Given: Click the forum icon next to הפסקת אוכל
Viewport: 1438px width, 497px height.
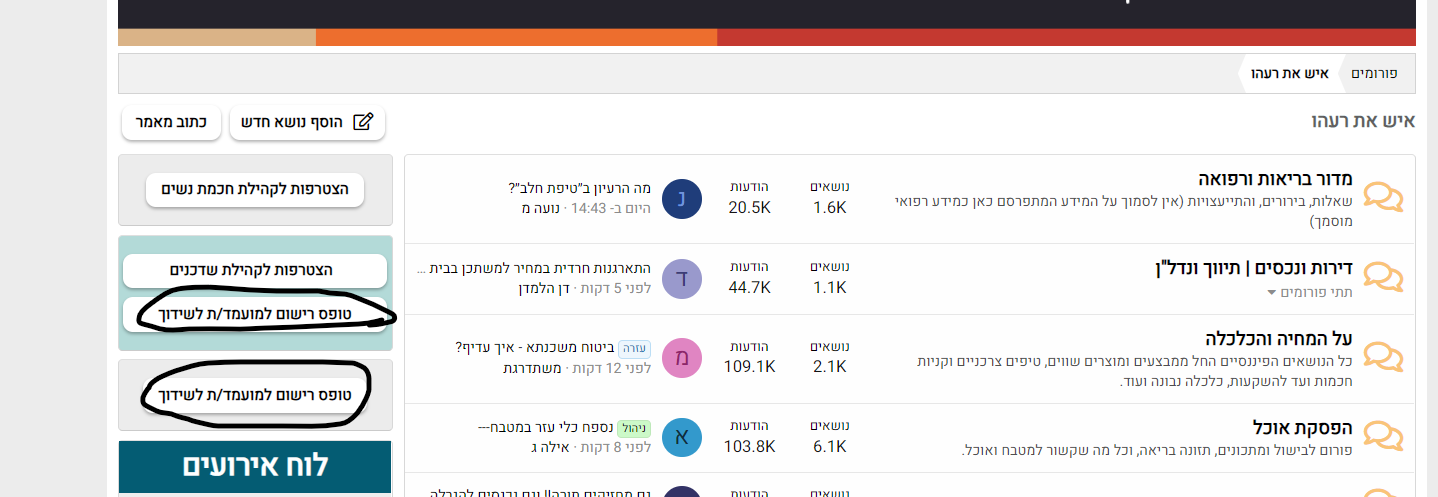Looking at the screenshot, I should [x=1383, y=436].
